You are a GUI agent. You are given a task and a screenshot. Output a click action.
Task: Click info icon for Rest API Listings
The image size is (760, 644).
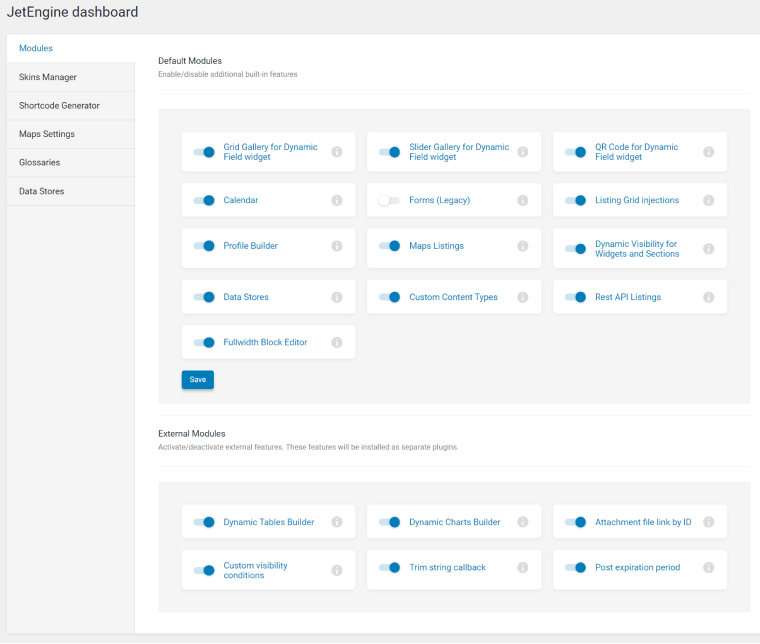(x=709, y=297)
